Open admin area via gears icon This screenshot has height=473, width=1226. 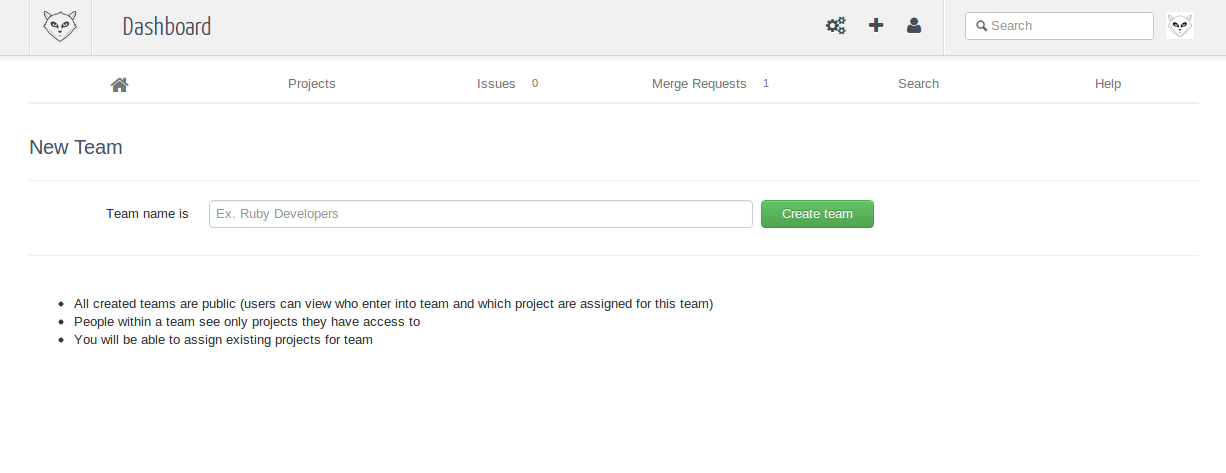tap(835, 26)
